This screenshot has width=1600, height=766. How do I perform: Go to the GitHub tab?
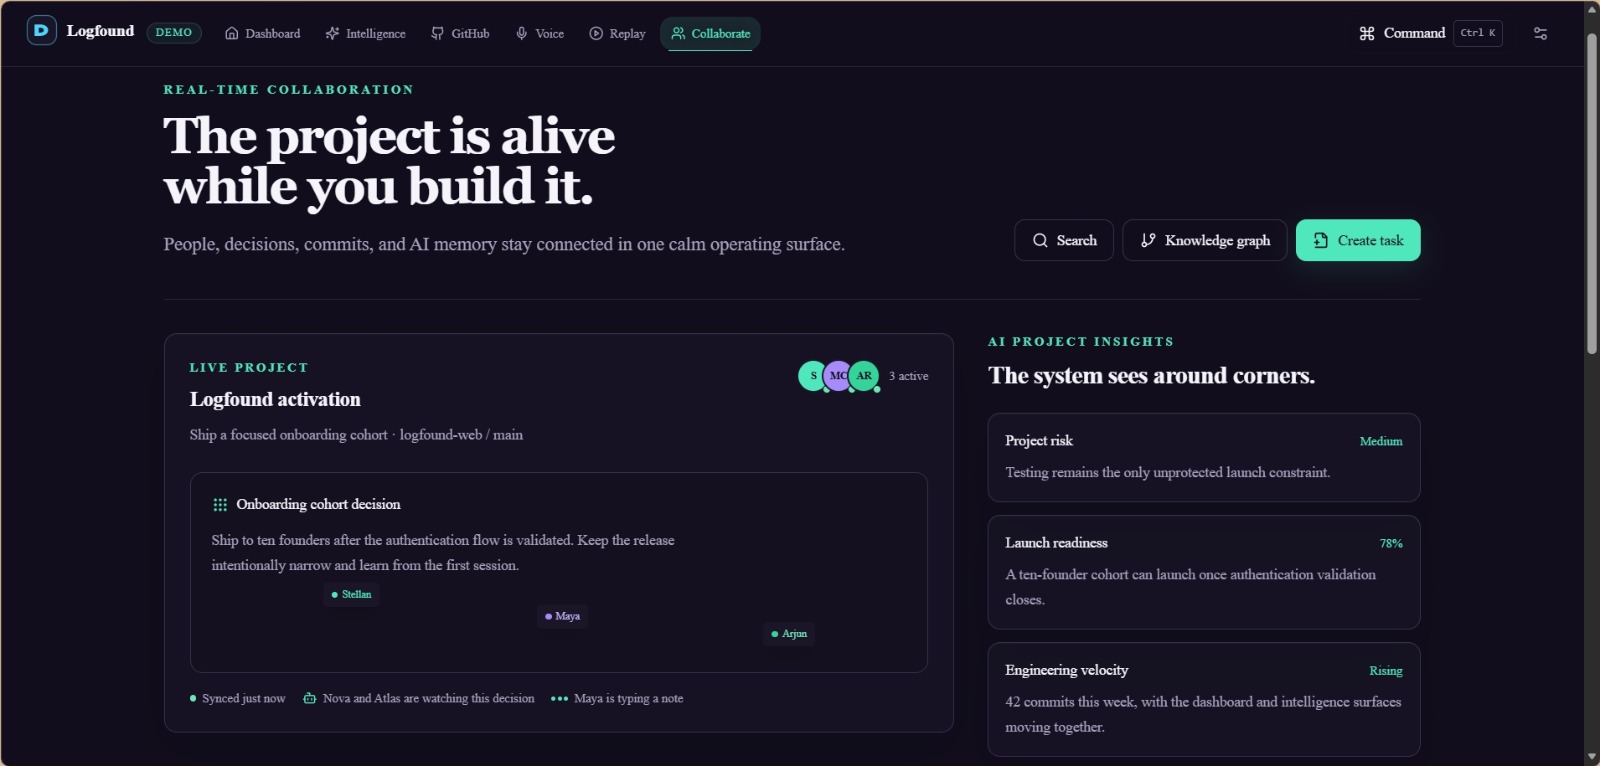pyautogui.click(x=460, y=34)
